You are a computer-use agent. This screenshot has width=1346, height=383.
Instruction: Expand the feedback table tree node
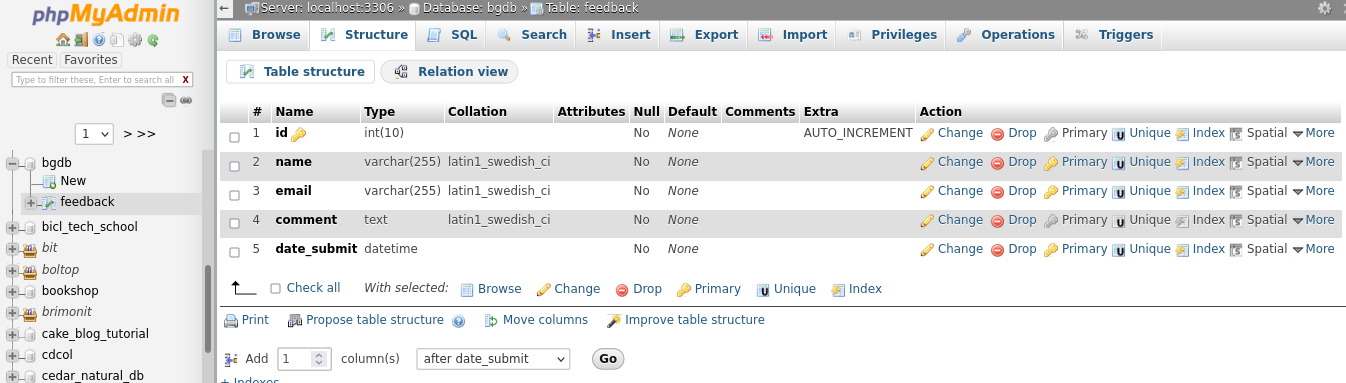coord(31,202)
